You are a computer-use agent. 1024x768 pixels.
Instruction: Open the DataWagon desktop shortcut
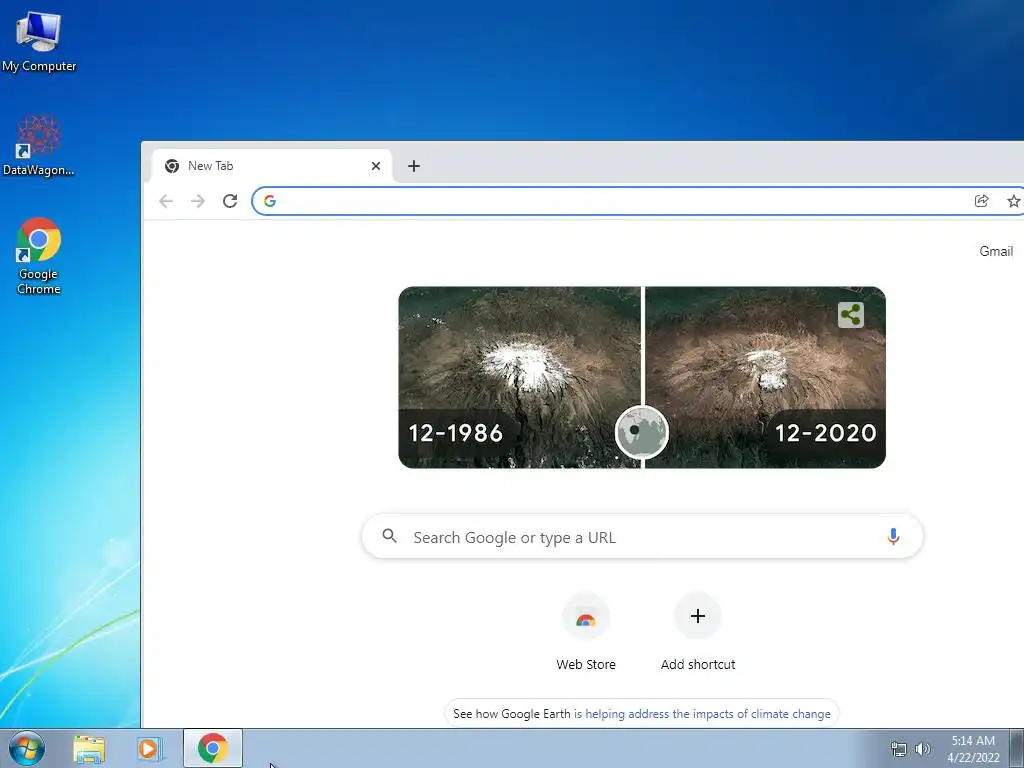[39, 145]
